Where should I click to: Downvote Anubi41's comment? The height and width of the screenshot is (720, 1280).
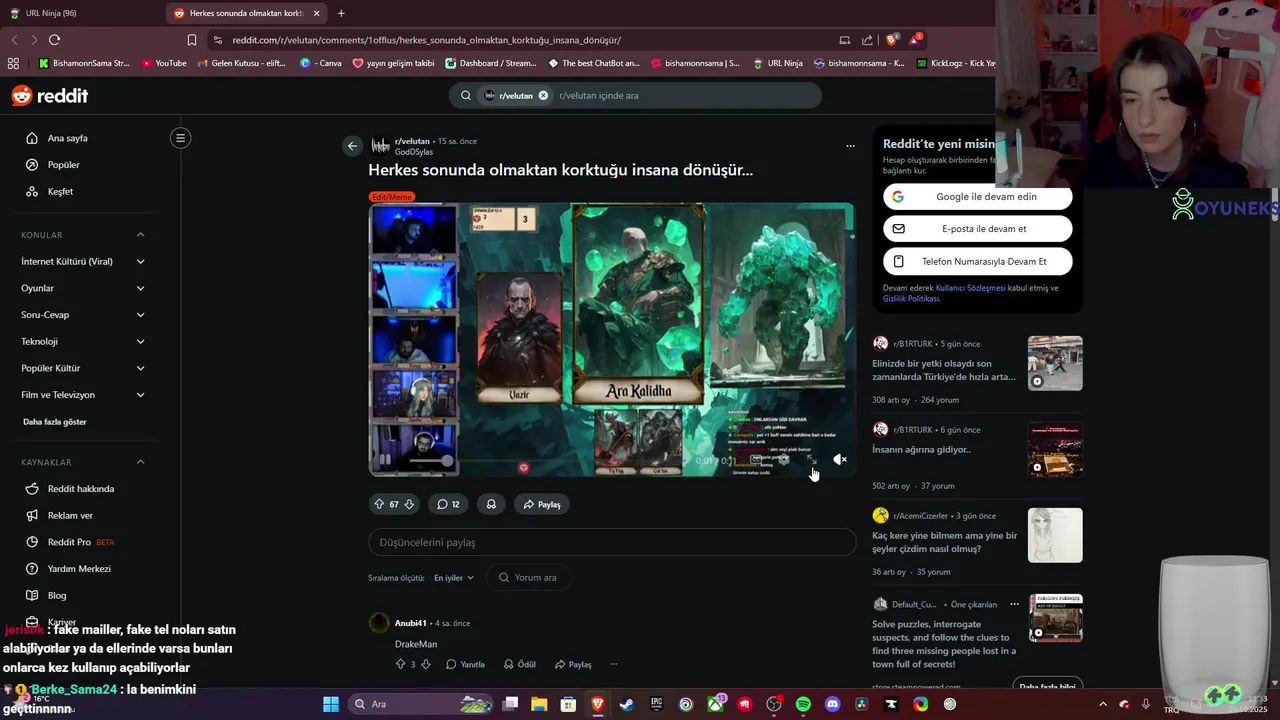click(x=426, y=664)
